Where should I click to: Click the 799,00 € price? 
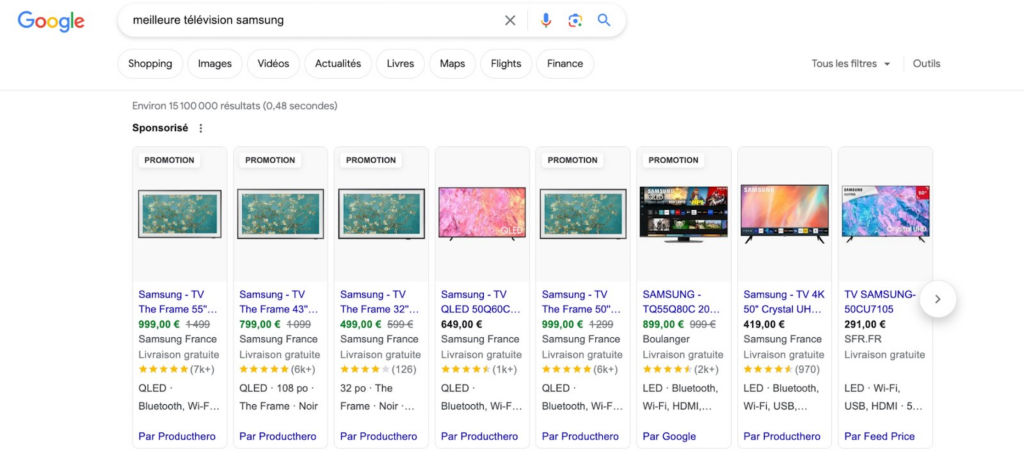click(260, 324)
